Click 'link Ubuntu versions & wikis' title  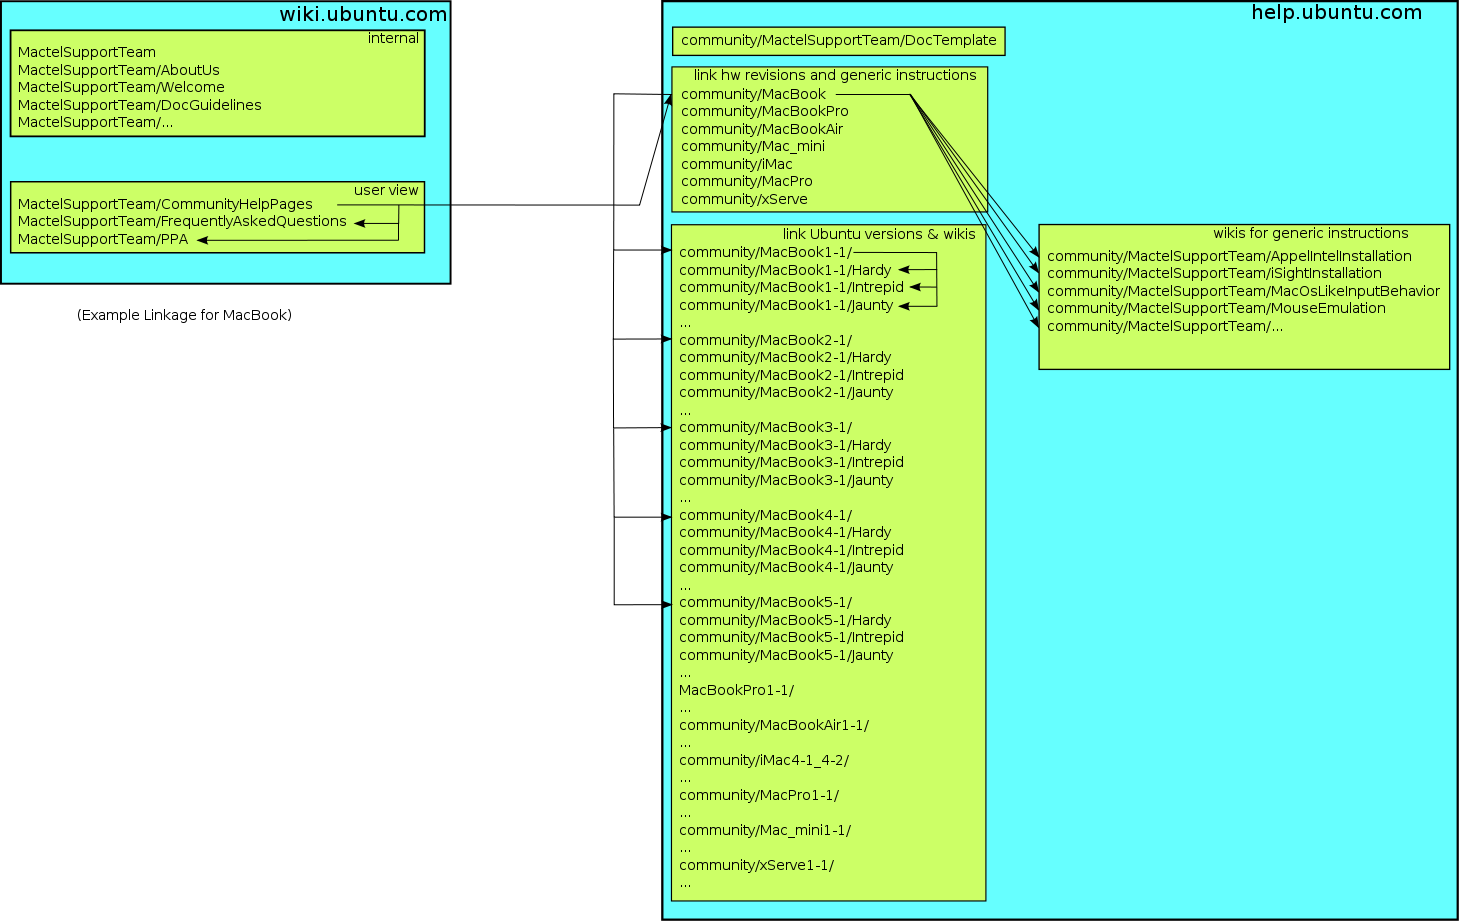(x=879, y=234)
